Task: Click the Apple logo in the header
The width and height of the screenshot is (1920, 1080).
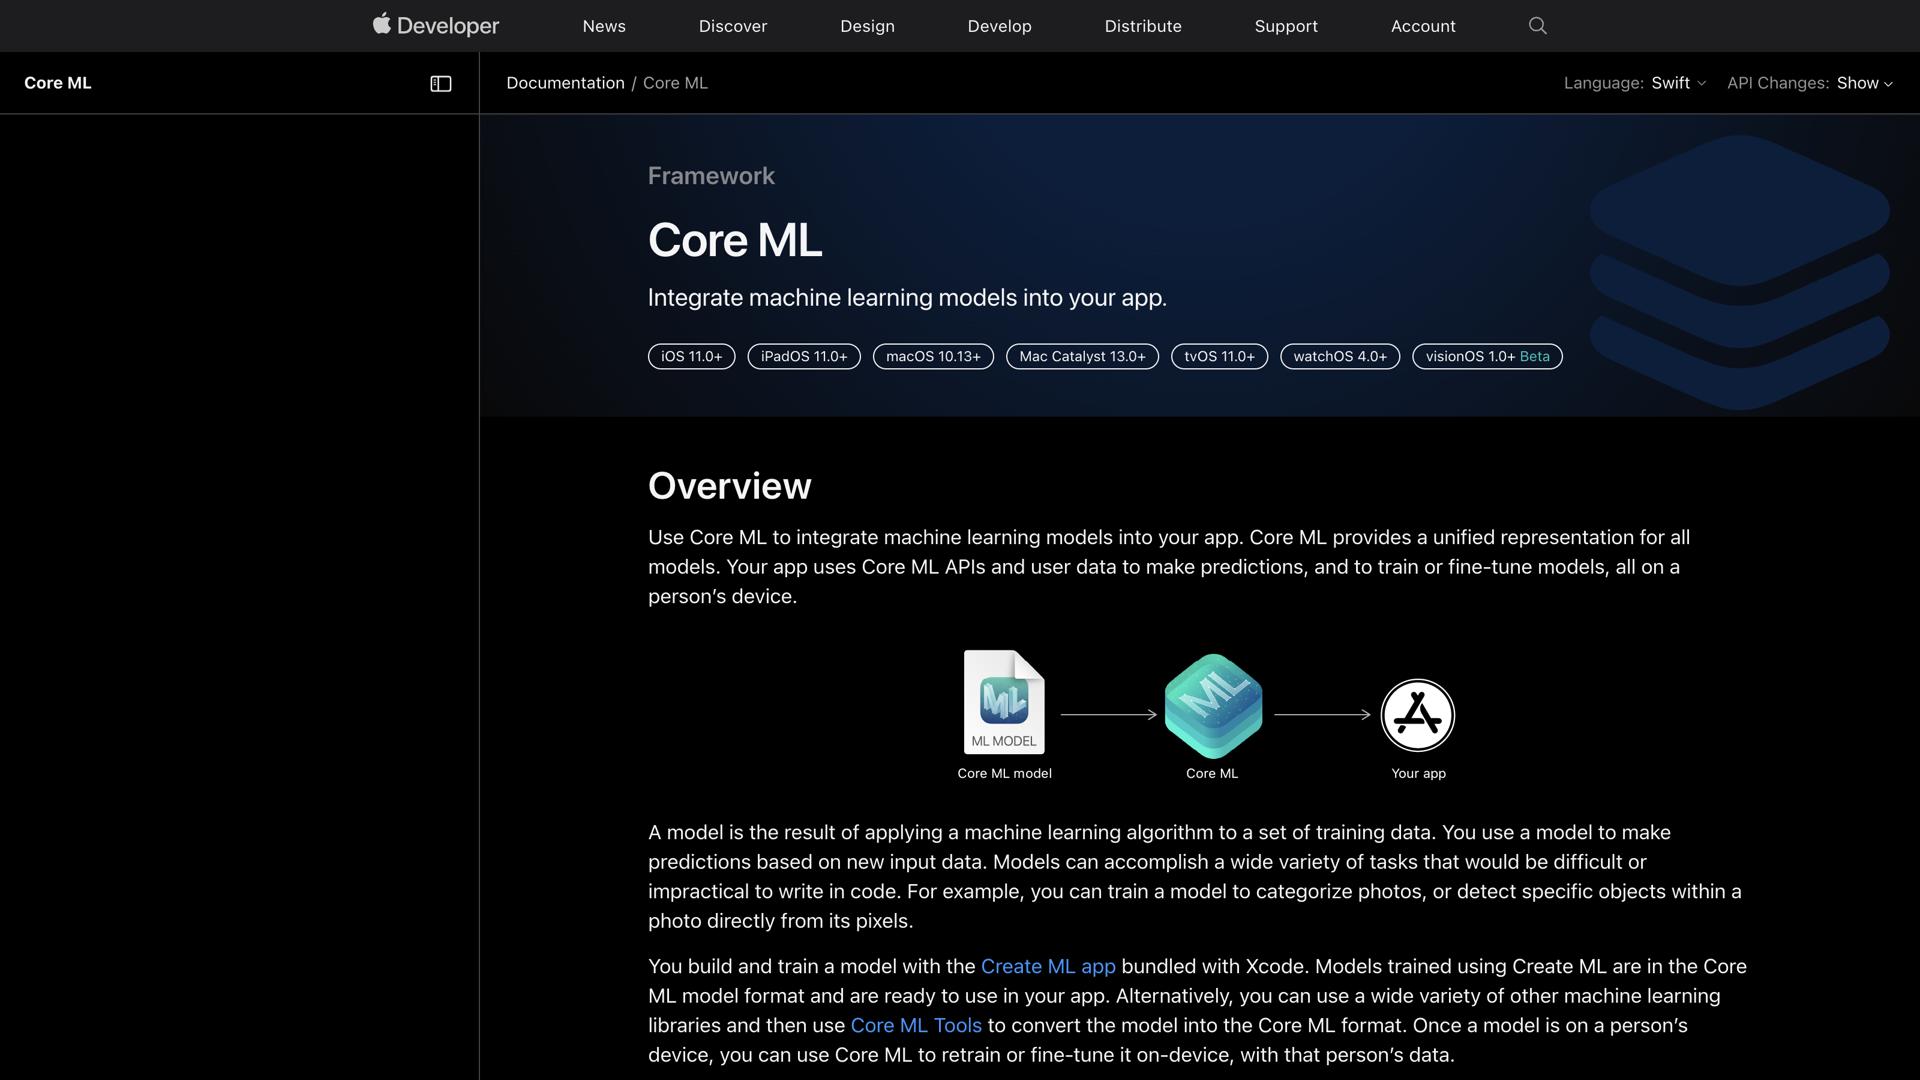Action: [x=383, y=23]
